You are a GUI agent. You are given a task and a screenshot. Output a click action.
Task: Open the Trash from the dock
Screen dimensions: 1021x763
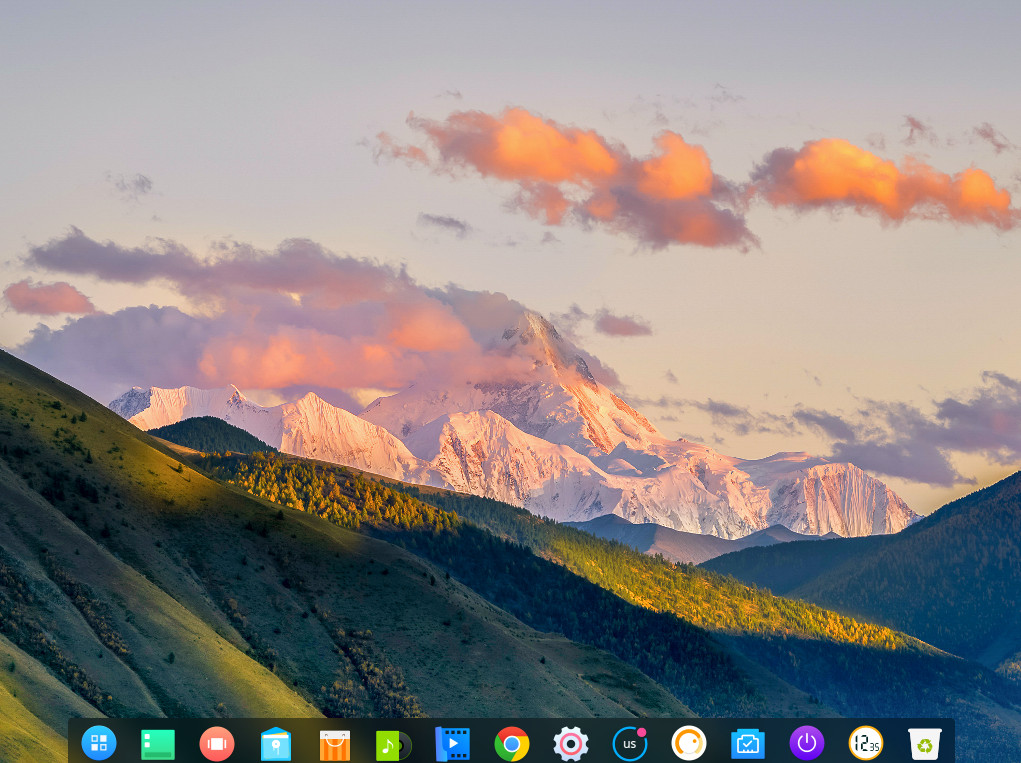(x=925, y=744)
